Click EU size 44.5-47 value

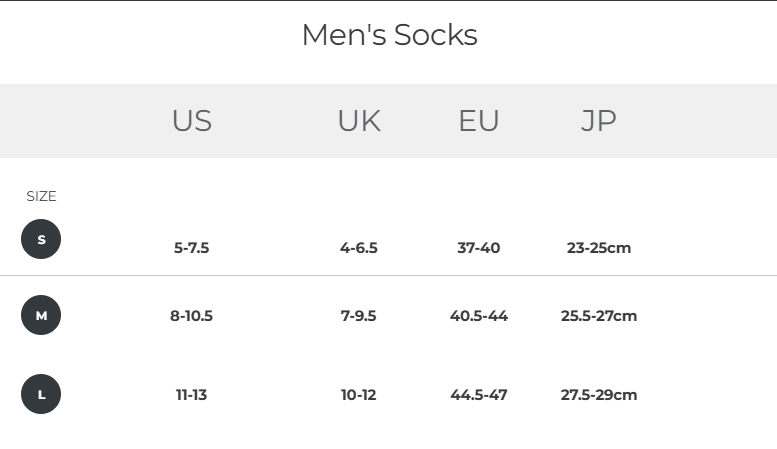click(x=479, y=395)
